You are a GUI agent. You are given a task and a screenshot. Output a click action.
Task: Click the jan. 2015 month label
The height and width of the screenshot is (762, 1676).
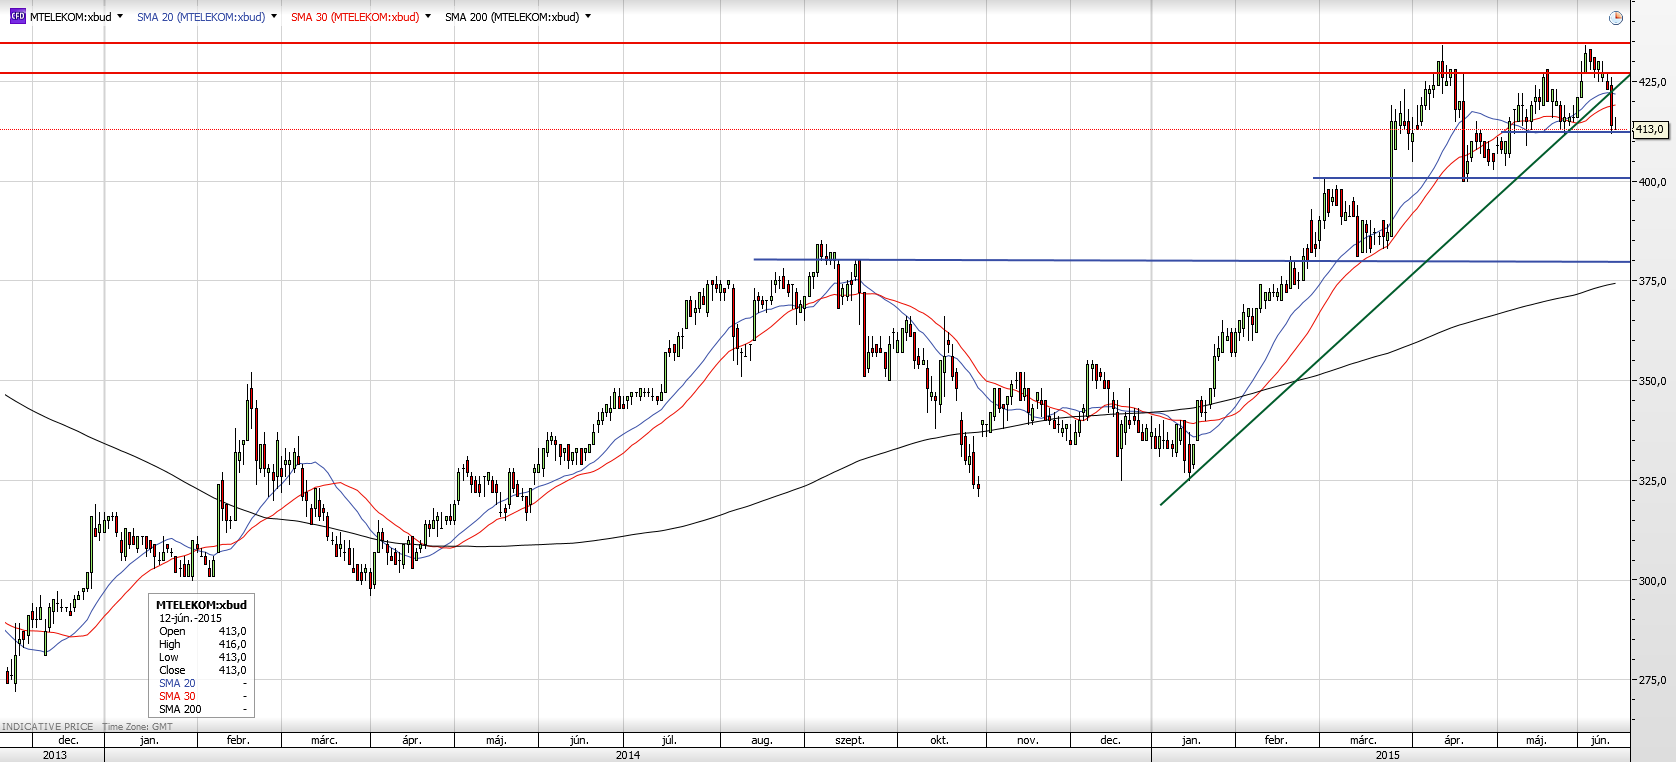pyautogui.click(x=1191, y=740)
